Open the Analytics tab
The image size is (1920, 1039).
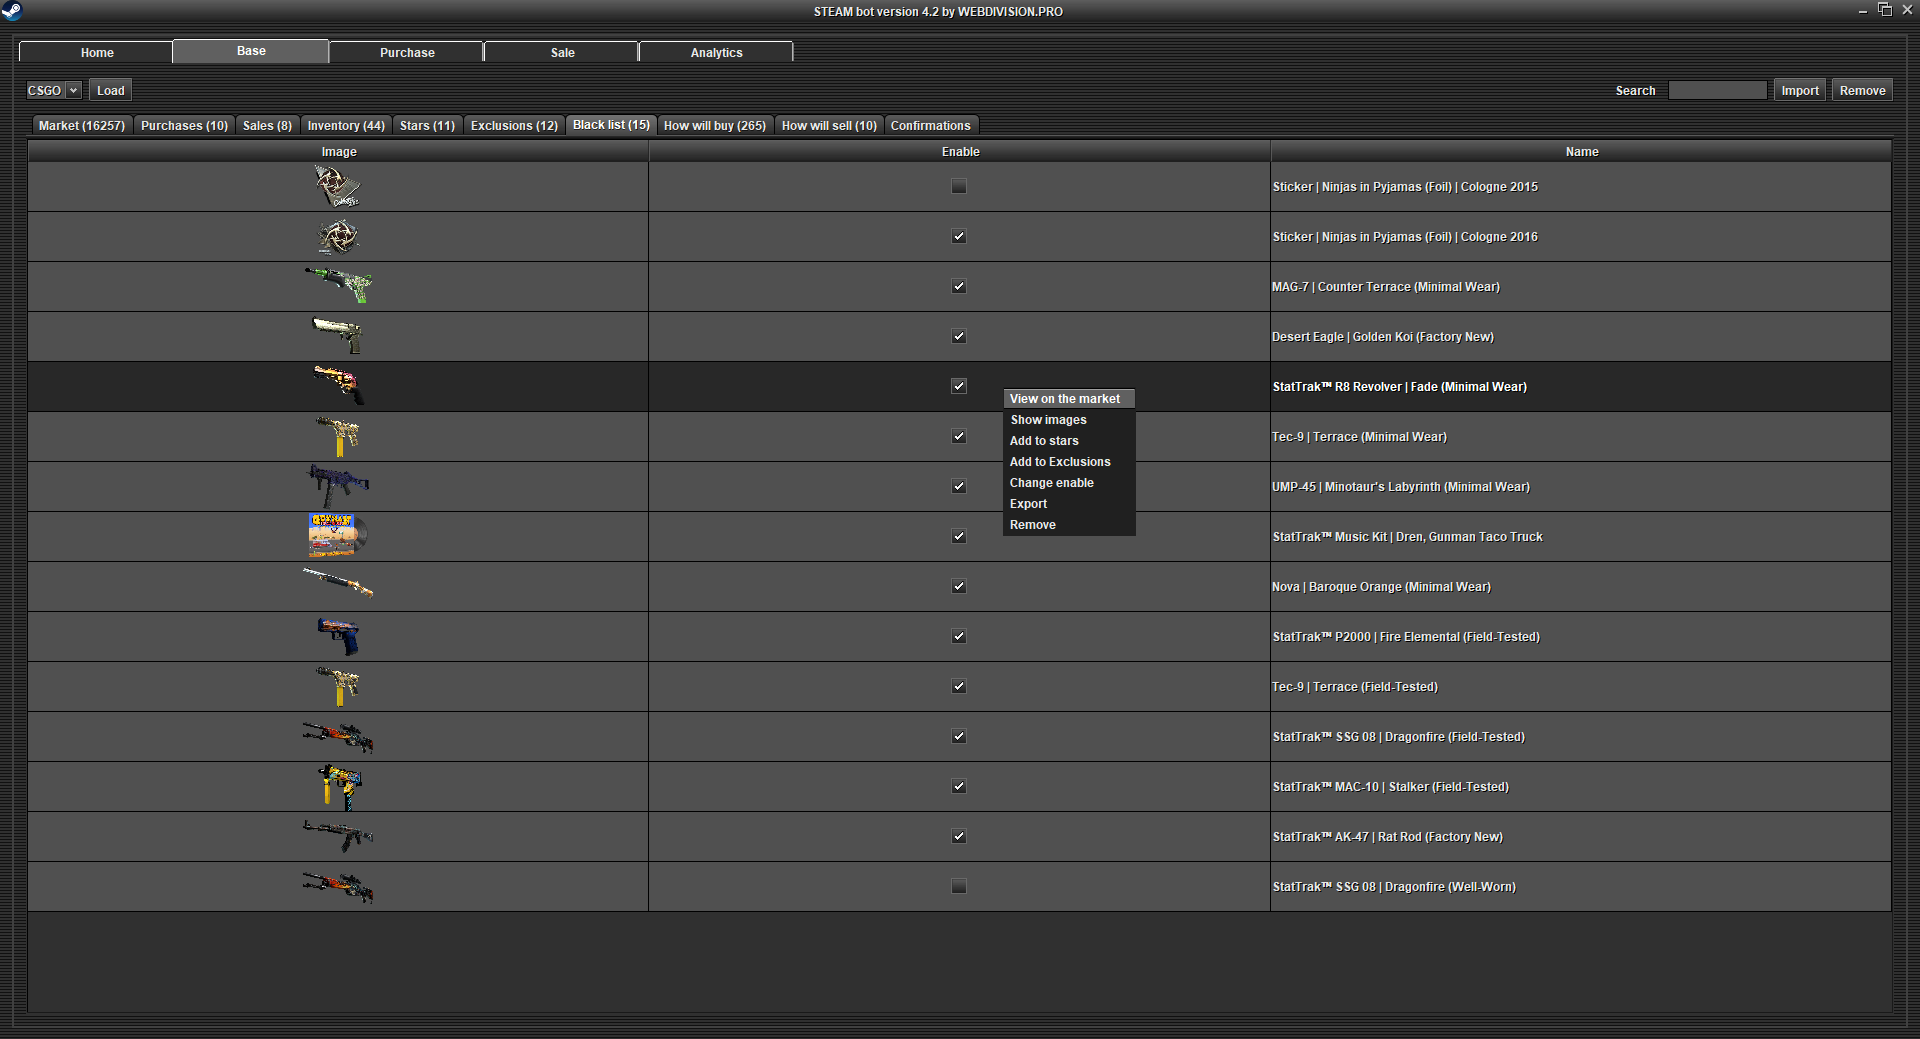point(716,53)
